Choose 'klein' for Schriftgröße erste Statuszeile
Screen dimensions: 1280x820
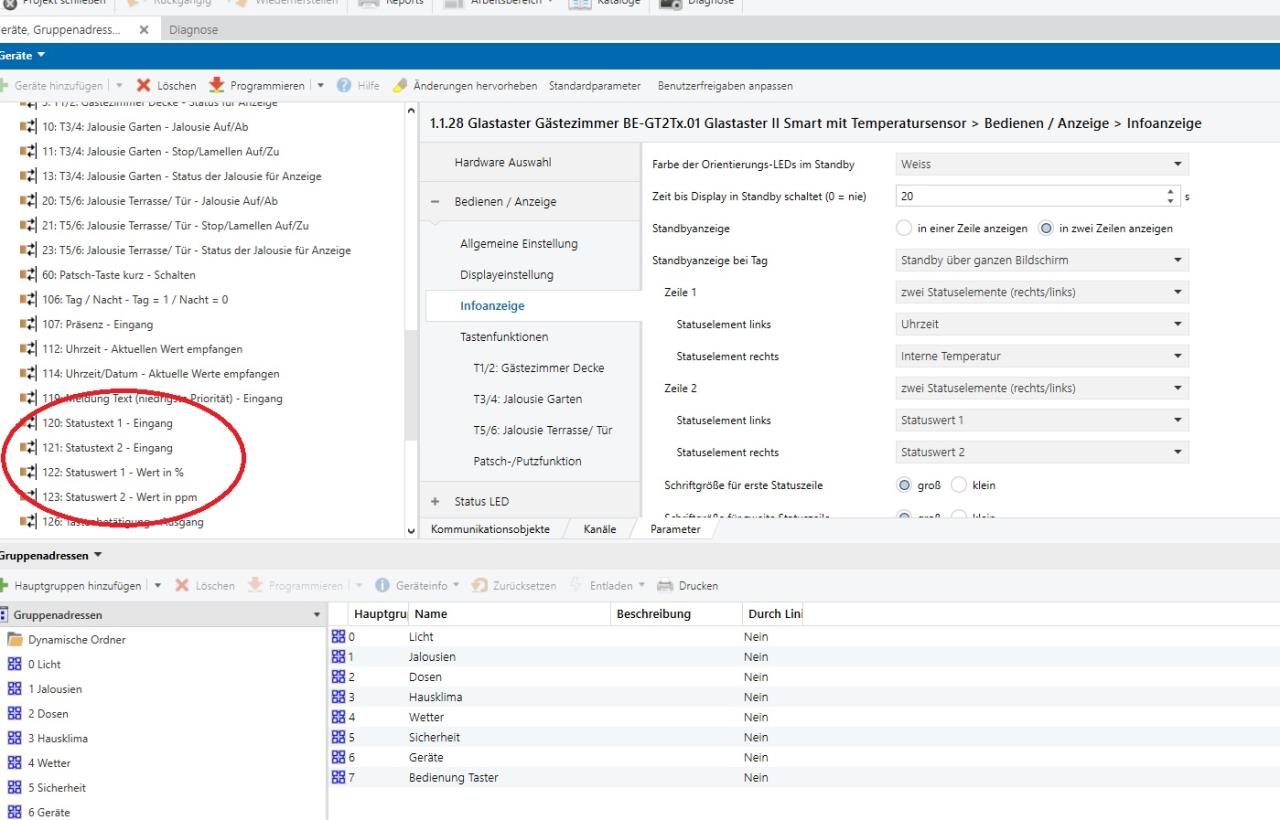[958, 485]
